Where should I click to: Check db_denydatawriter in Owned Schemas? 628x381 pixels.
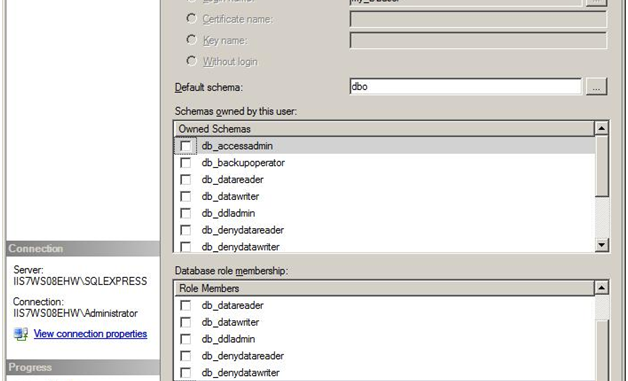(x=185, y=246)
